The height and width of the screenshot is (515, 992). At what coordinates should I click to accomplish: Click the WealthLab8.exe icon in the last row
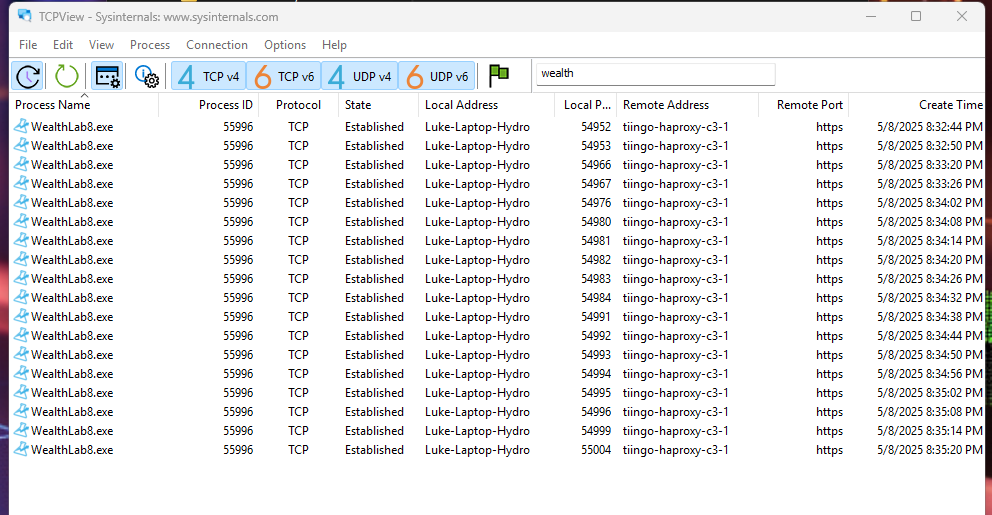click(x=22, y=450)
